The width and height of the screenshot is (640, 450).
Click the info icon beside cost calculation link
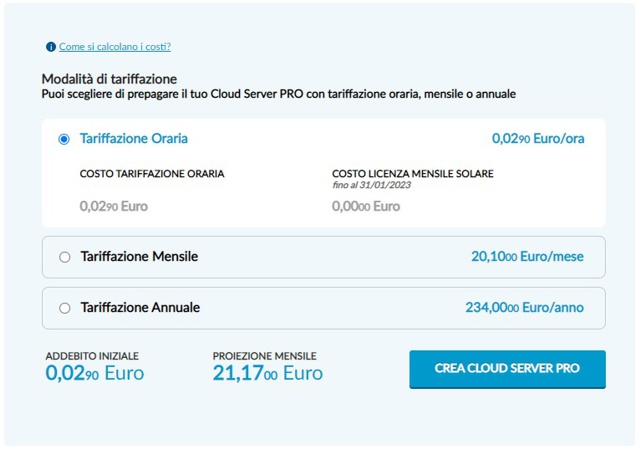pyautogui.click(x=51, y=47)
